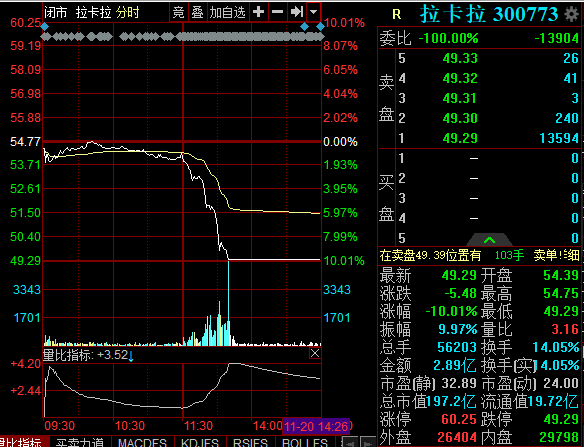The width and height of the screenshot is (584, 447).
Task: Click the 委比 -100.00% value
Action: (x=448, y=38)
